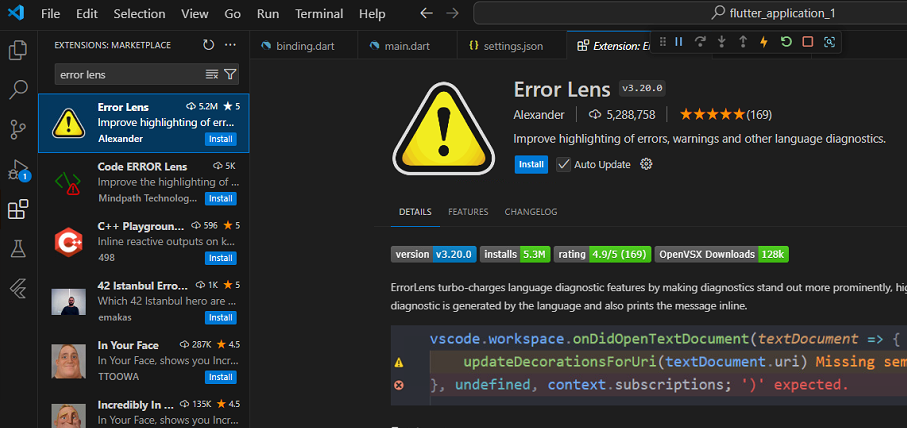The height and width of the screenshot is (428, 907).
Task: Open the Selection menu
Action: coord(139,13)
